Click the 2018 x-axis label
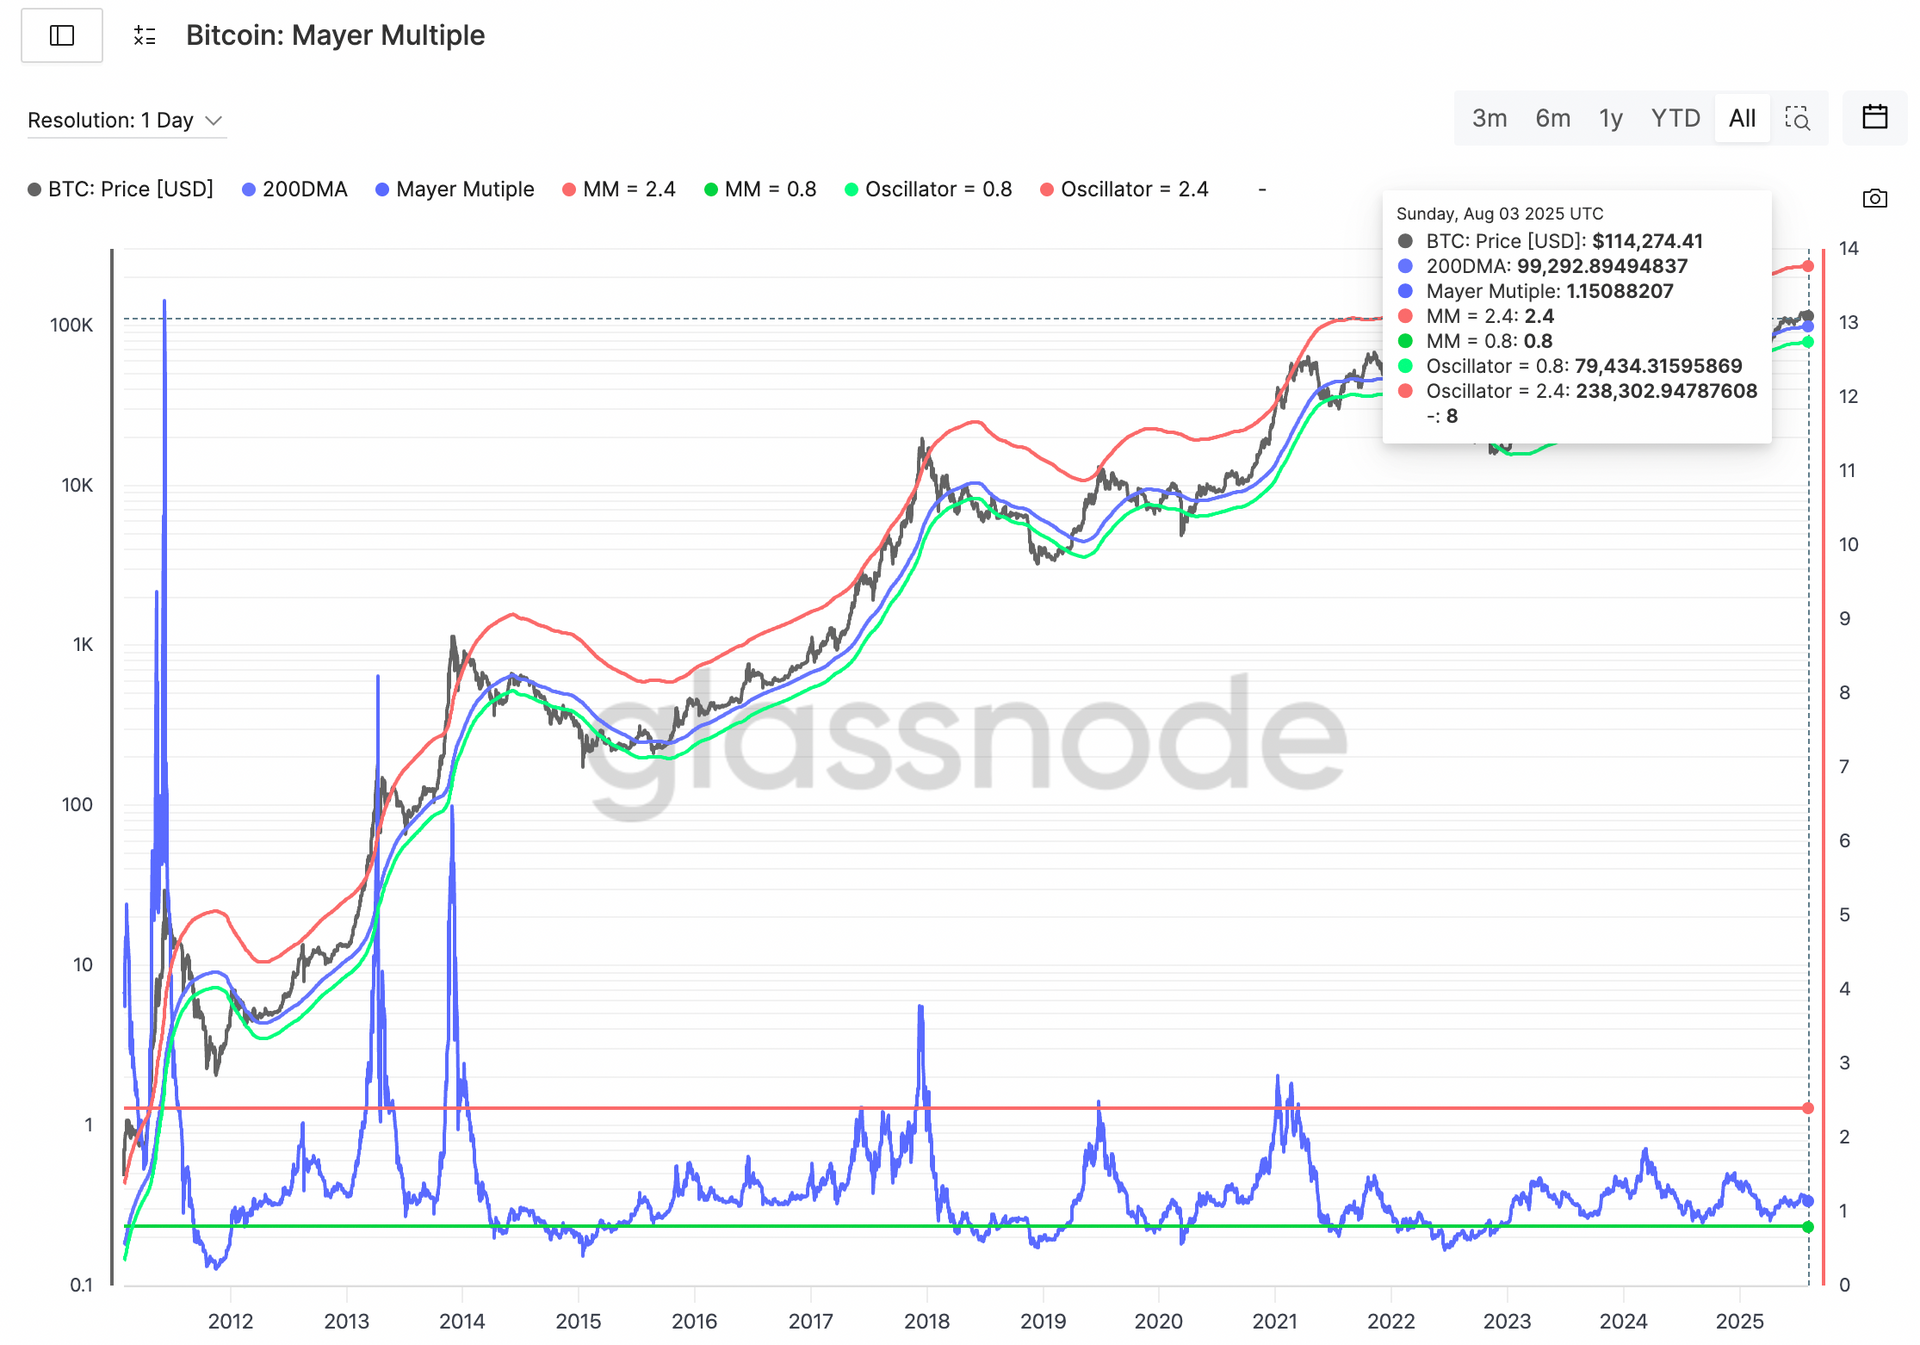The height and width of the screenshot is (1345, 1920). point(926,1321)
